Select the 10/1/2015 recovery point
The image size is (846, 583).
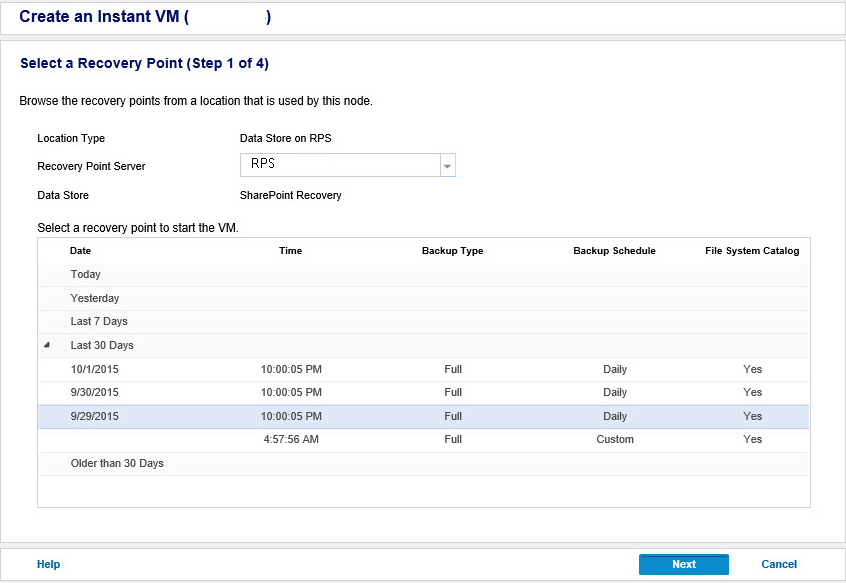94,368
